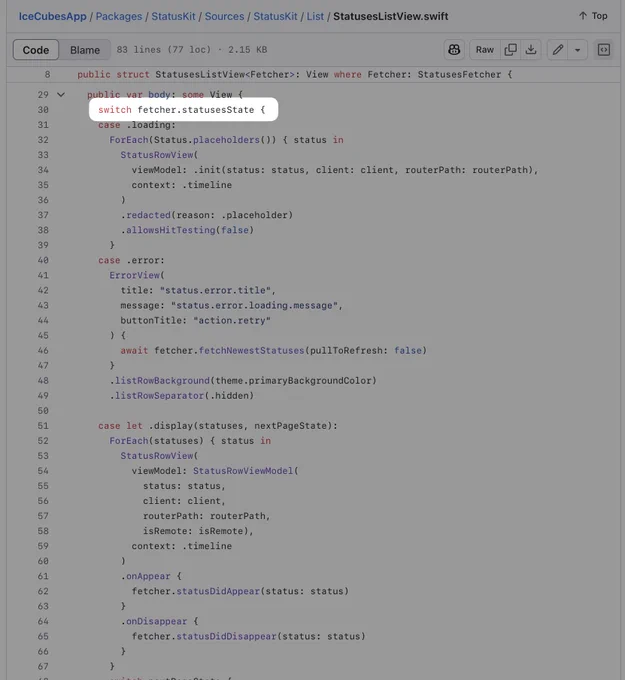Copy raw file contents icon
625x680 pixels.
tap(510, 50)
